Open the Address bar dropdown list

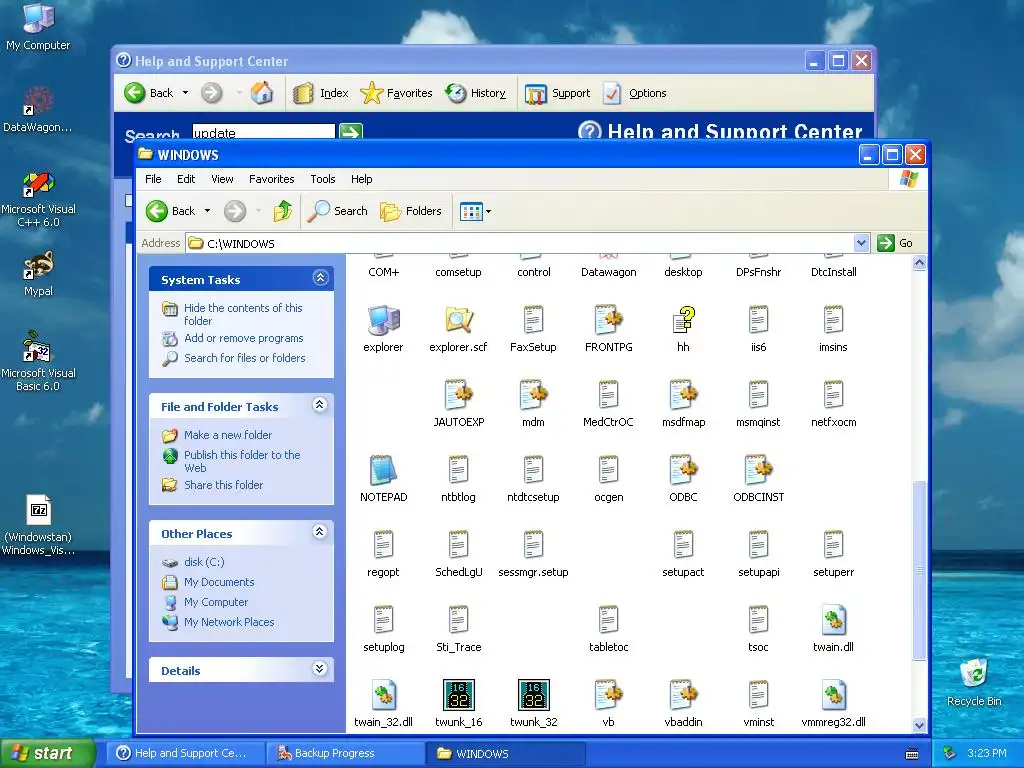click(x=861, y=243)
